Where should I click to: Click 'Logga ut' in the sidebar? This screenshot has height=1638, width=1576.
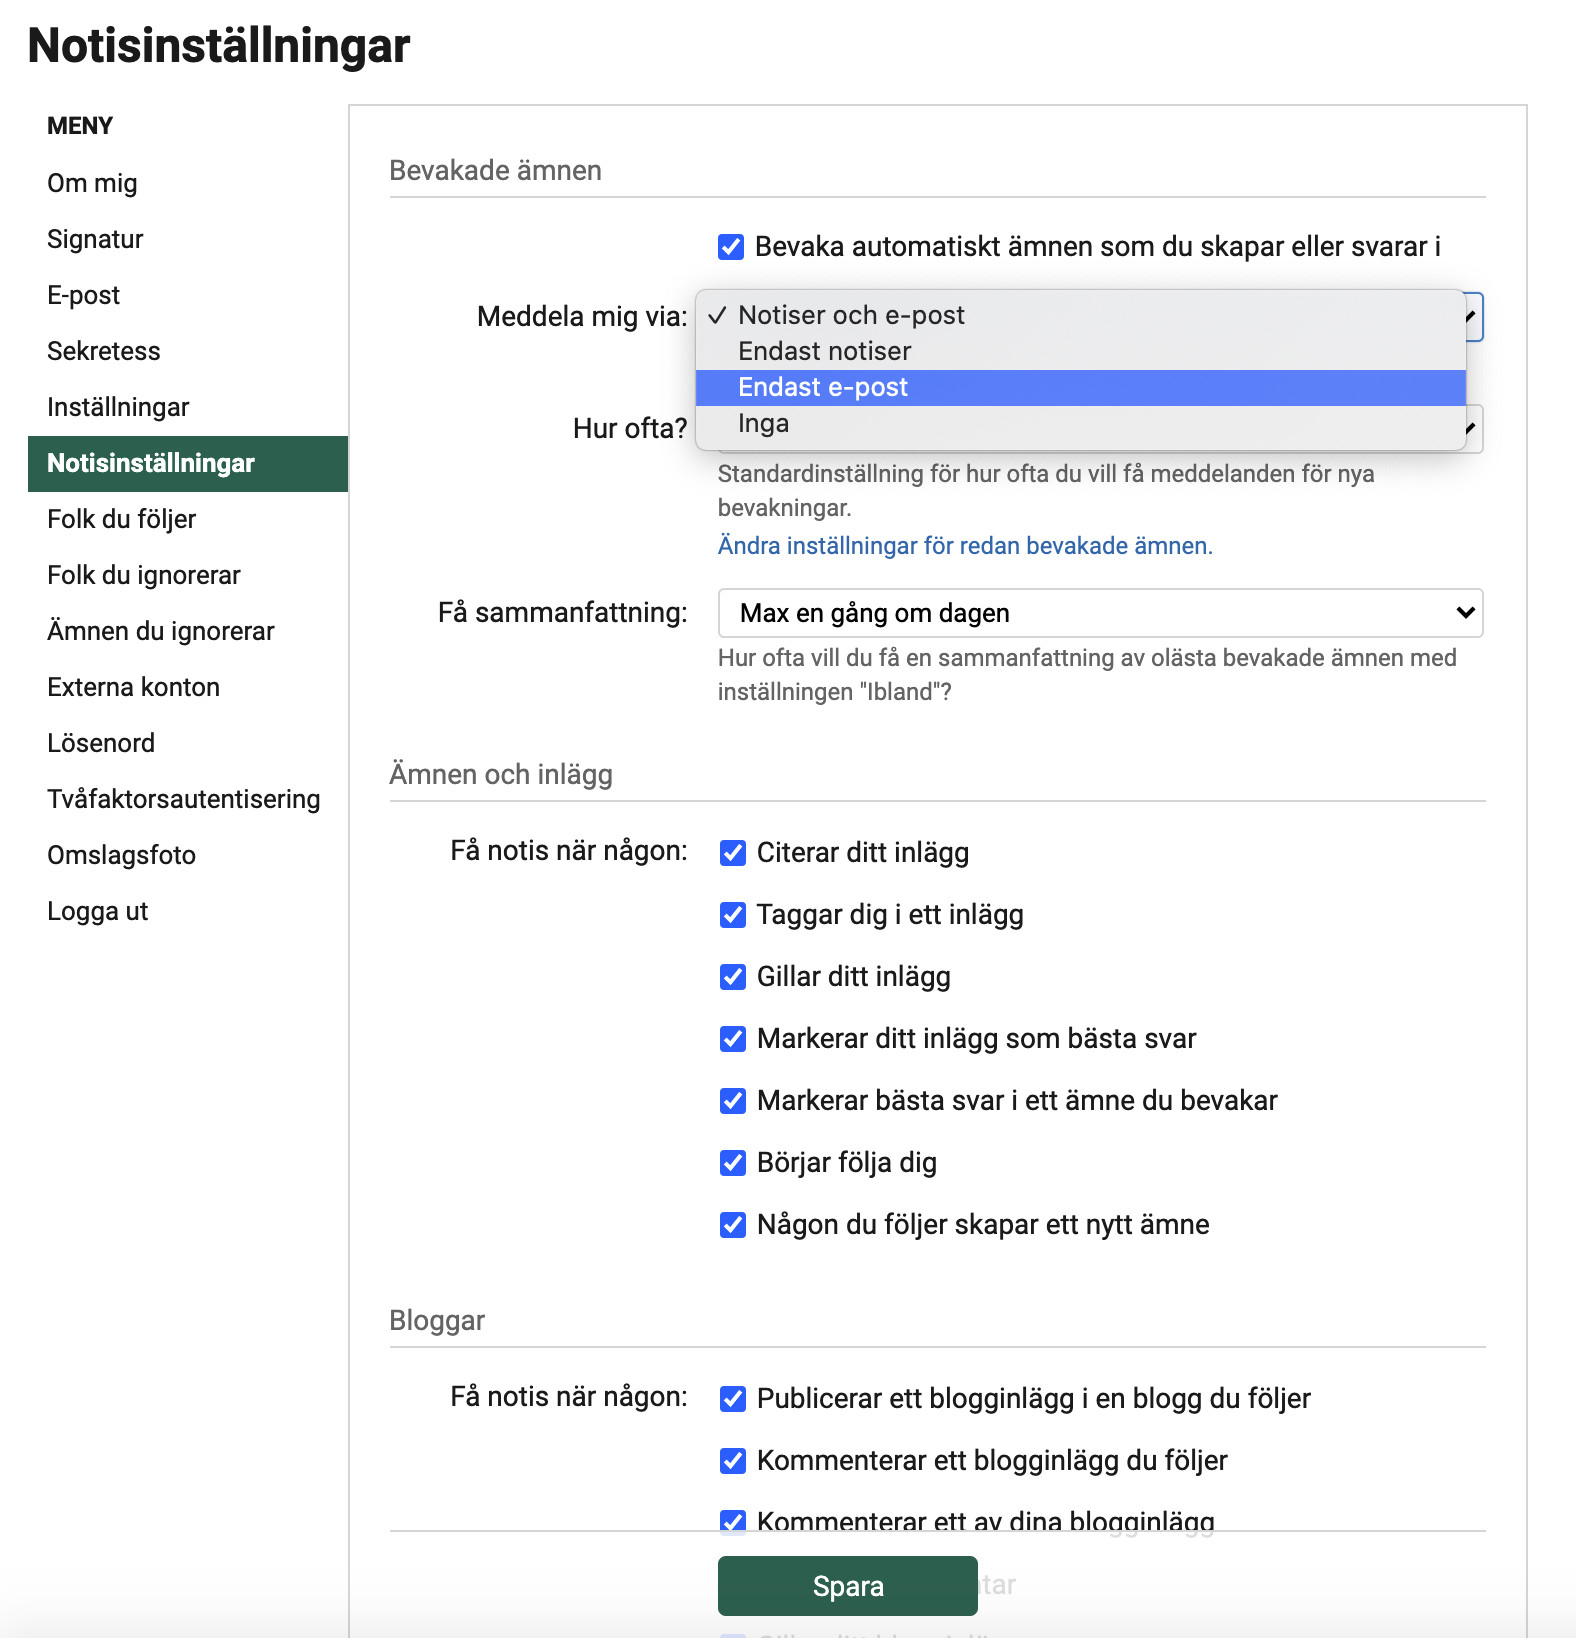[97, 912]
